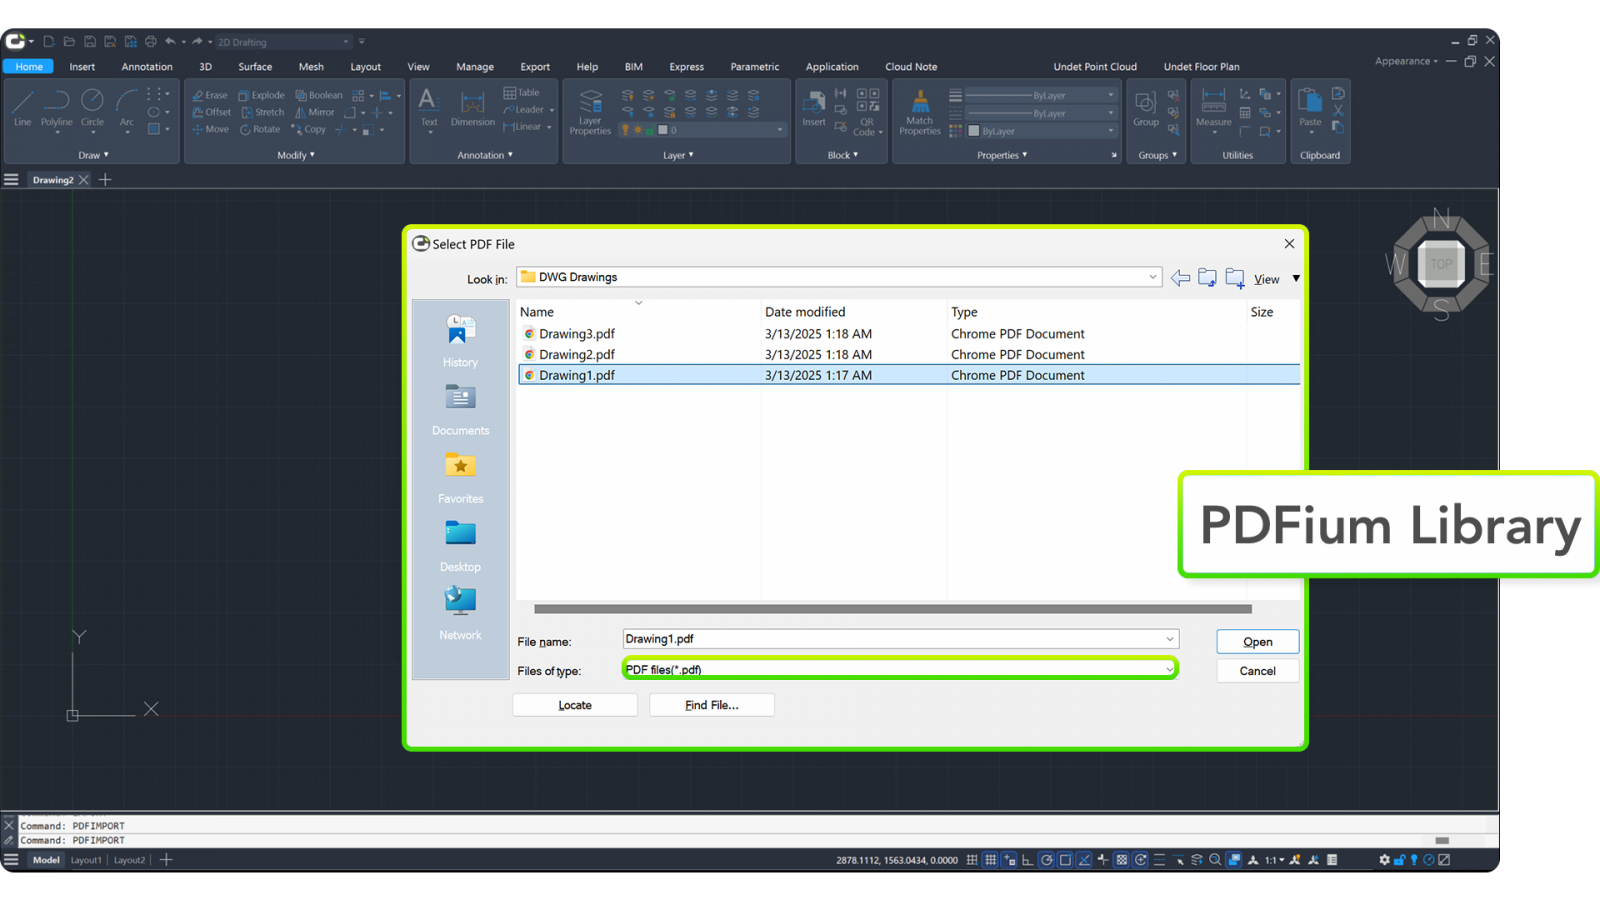Viewport: 1600px width, 900px height.
Task: Open Layer Properties
Action: pyautogui.click(x=590, y=112)
